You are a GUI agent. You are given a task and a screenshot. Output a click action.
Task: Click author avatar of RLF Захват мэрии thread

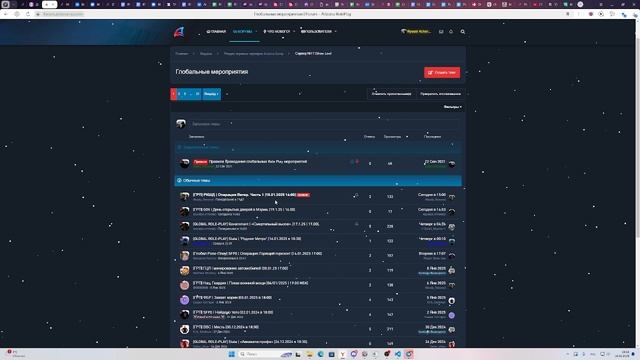pyautogui.click(x=184, y=300)
